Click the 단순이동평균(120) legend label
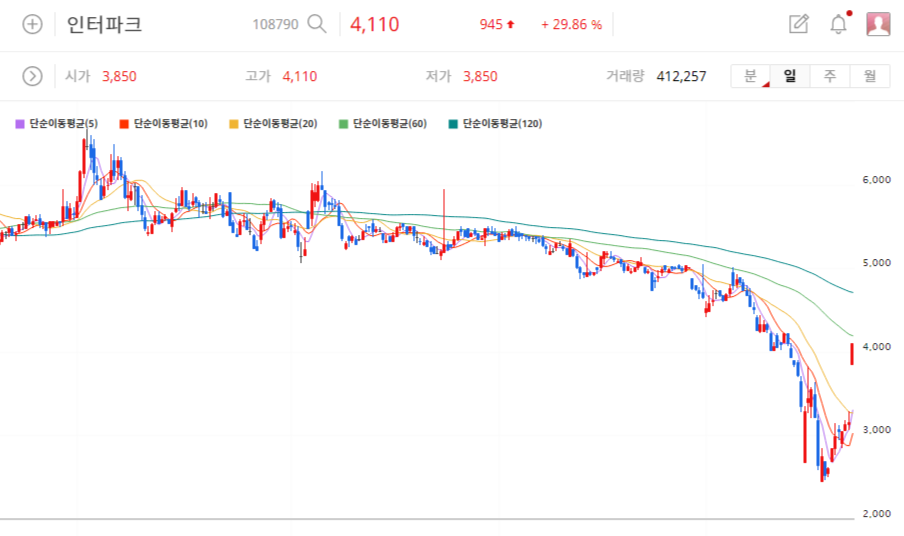The width and height of the screenshot is (904, 536). [x=502, y=123]
